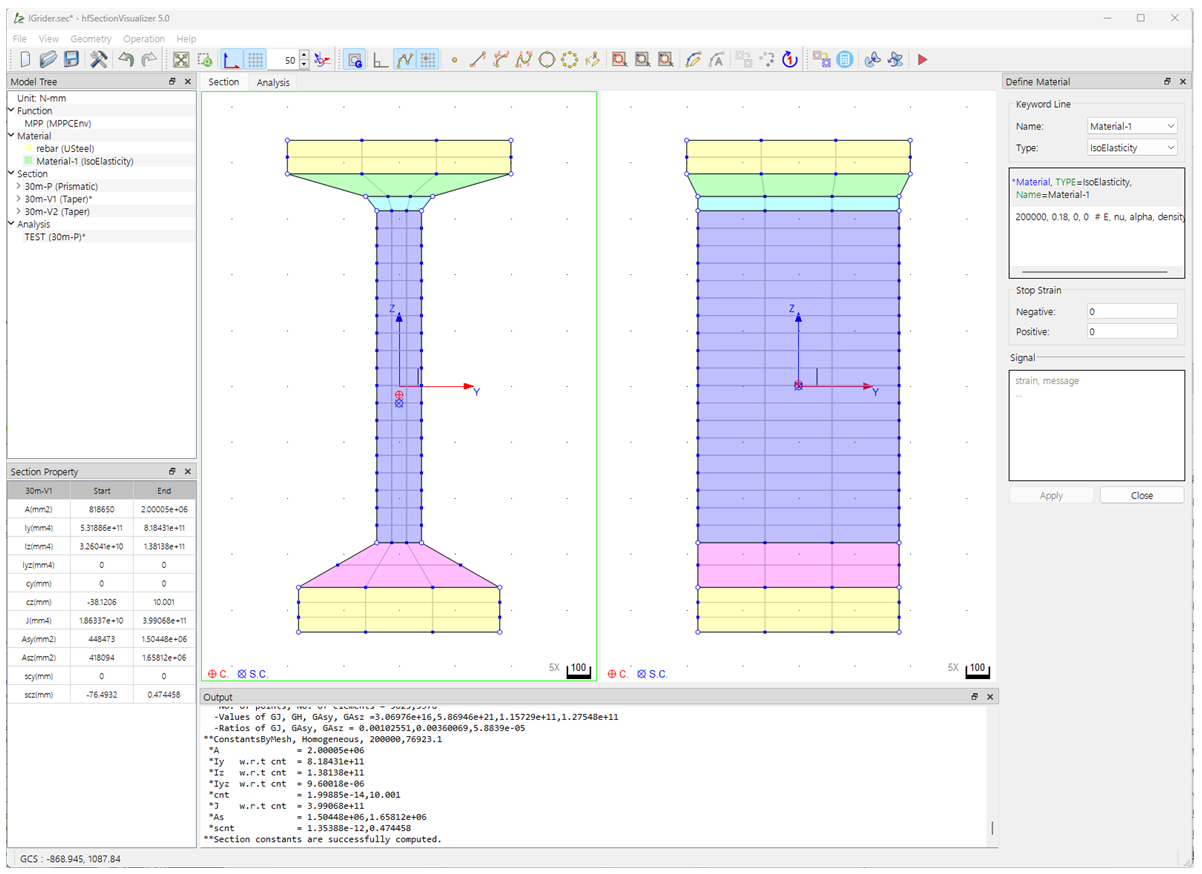The image size is (1202, 874).
Task: Click the New file icon
Action: tap(25, 60)
